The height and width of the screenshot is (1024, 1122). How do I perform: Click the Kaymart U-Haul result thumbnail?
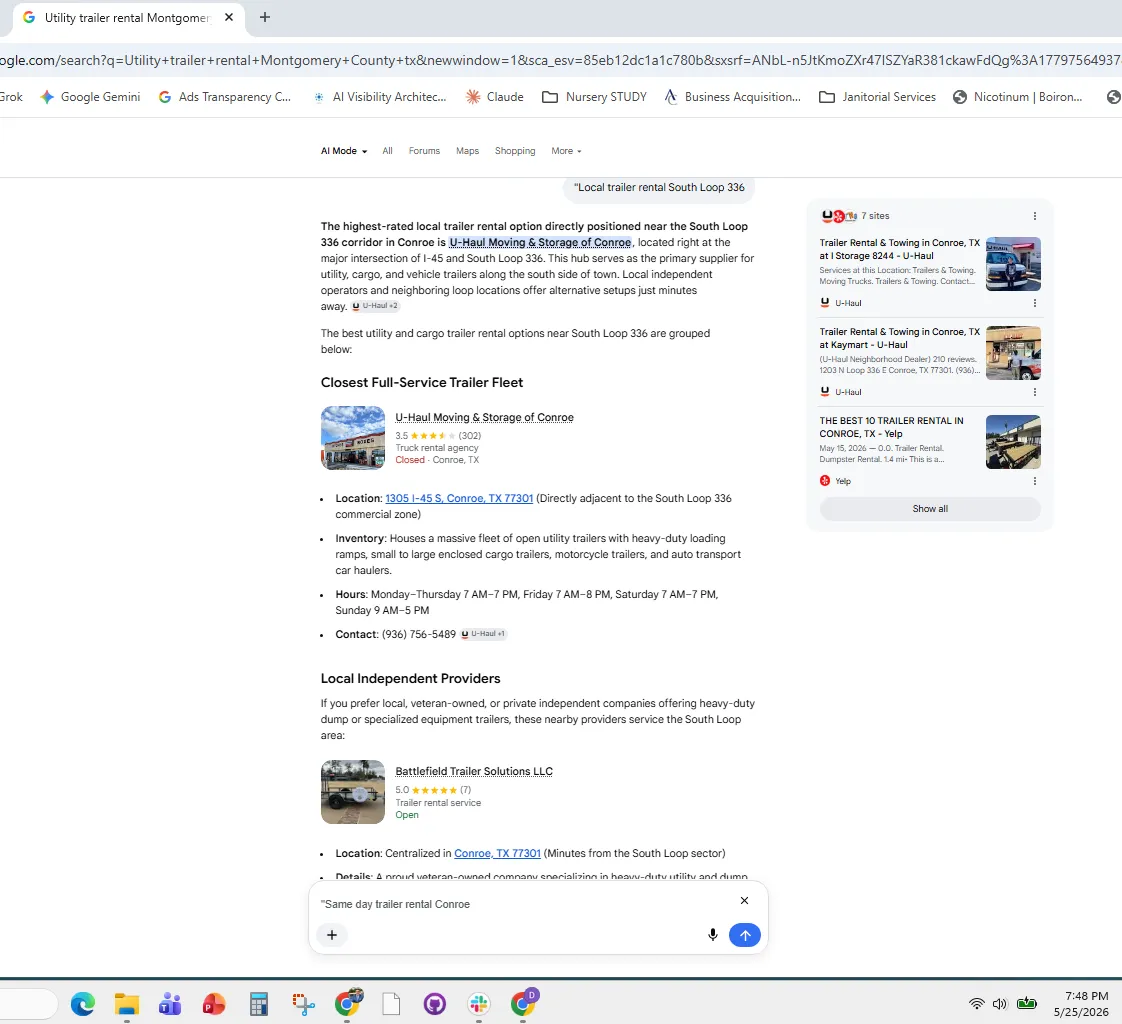pyautogui.click(x=1013, y=353)
